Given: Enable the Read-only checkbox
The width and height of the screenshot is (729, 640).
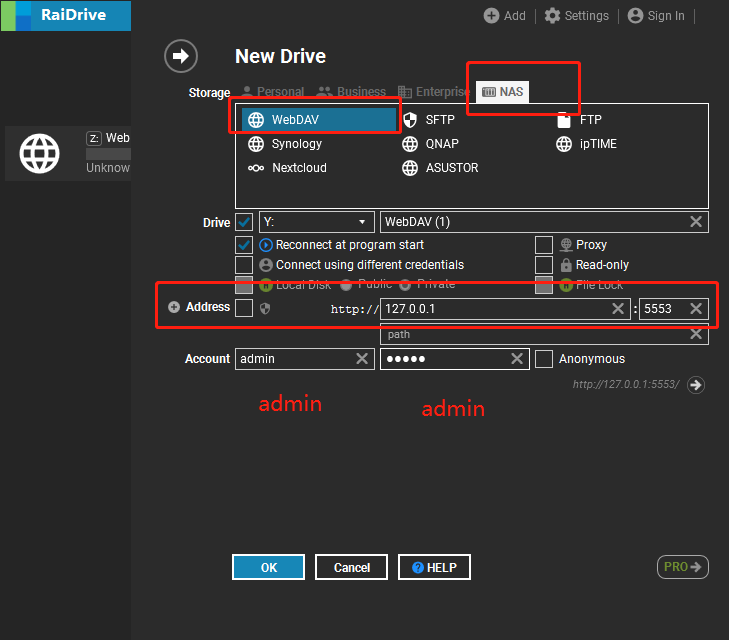Looking at the screenshot, I should click(x=543, y=265).
